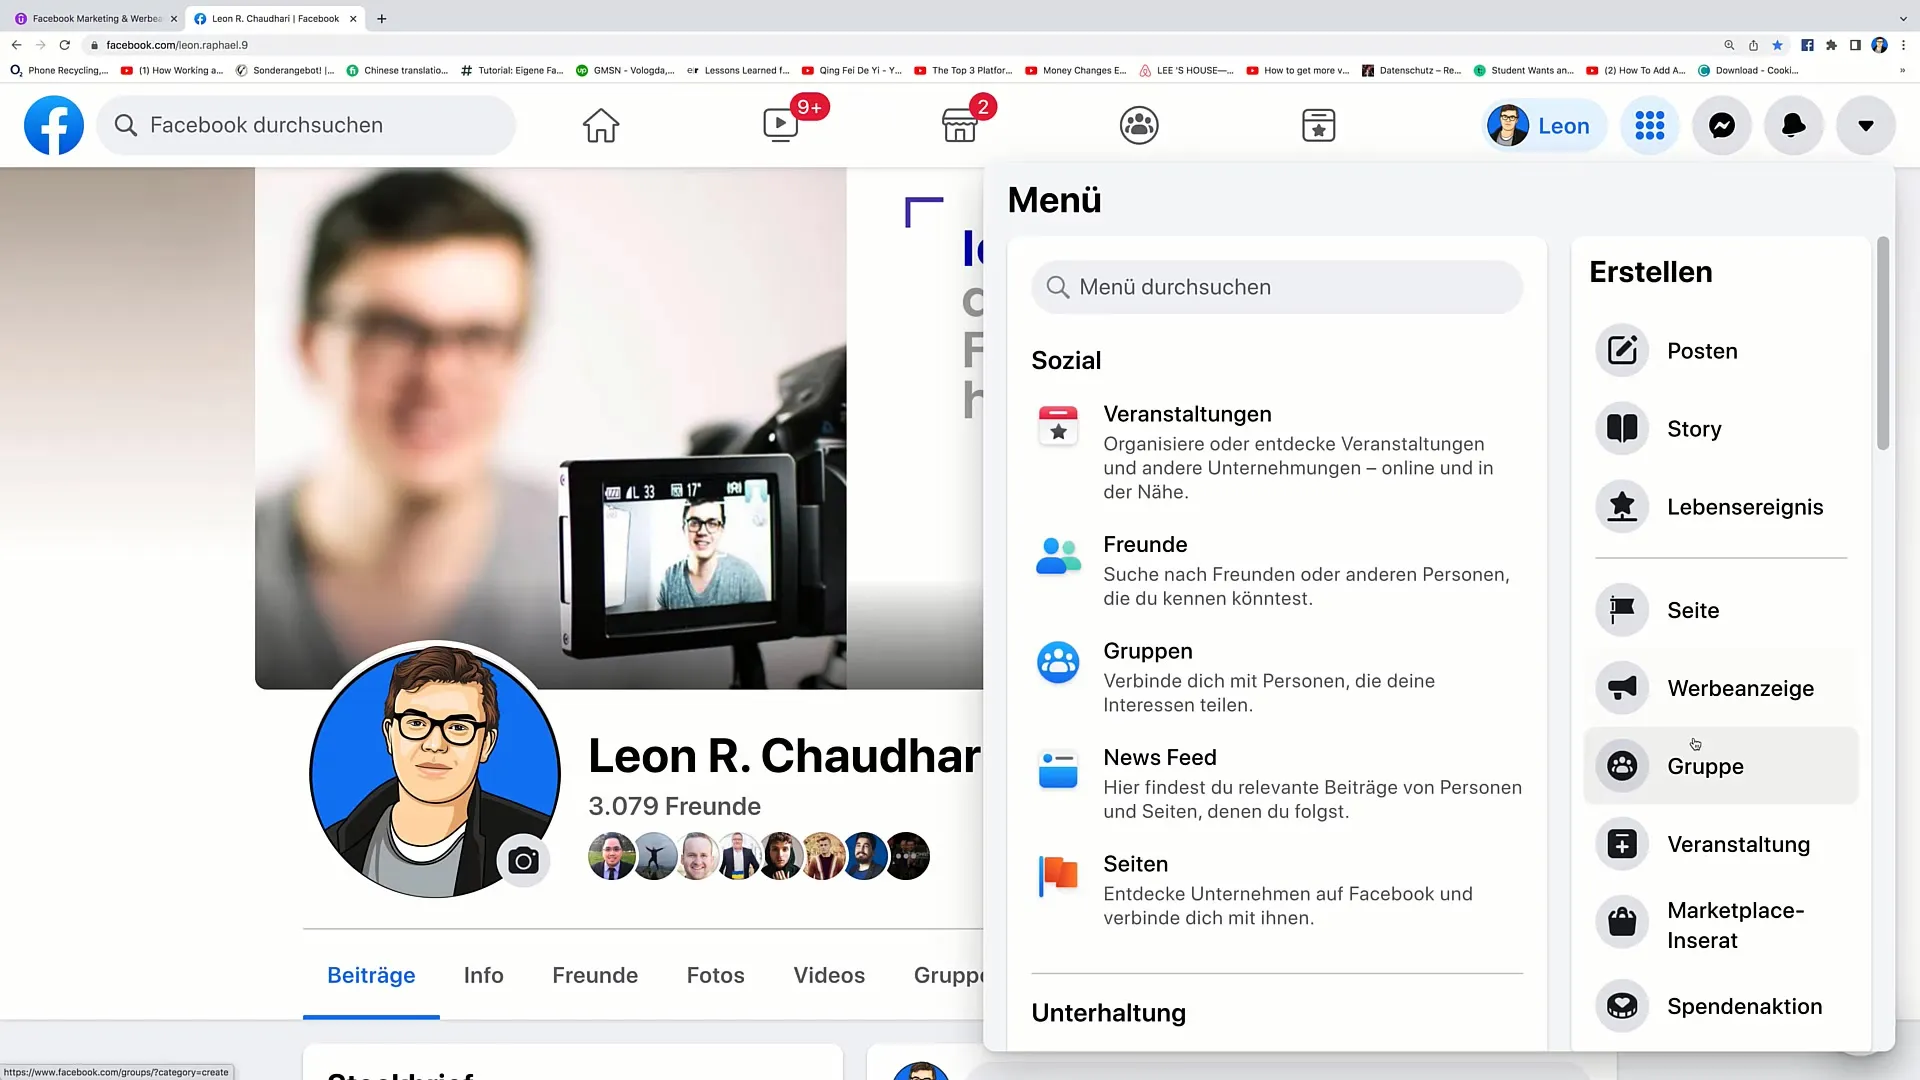Select Gruppen from social menu
This screenshot has width=1920, height=1080.
coord(1147,650)
